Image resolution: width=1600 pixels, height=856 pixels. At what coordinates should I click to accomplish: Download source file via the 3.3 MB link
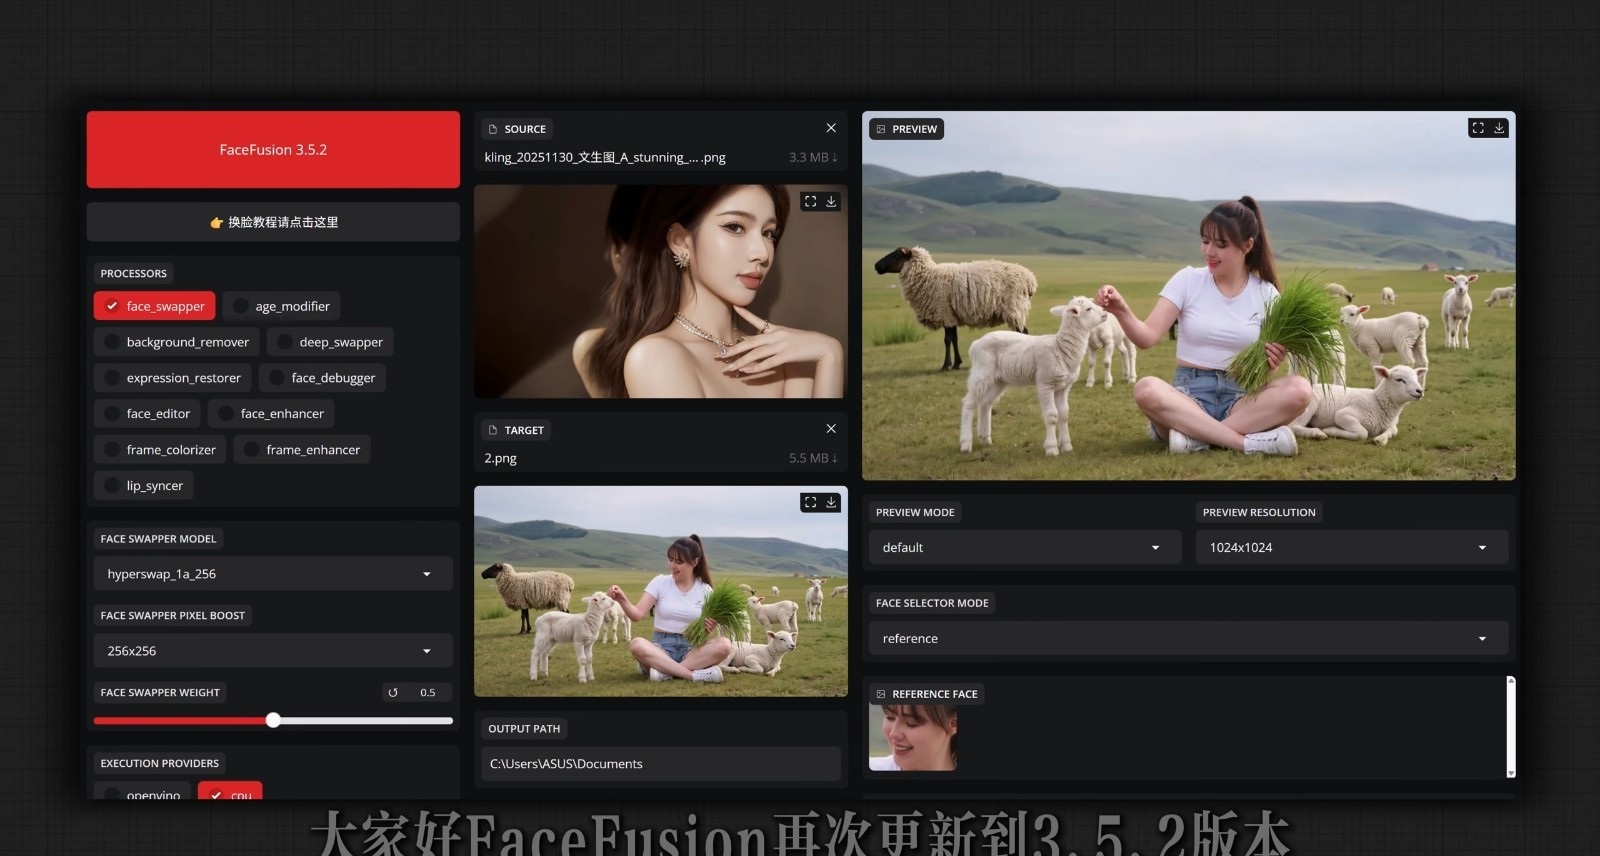tap(813, 157)
